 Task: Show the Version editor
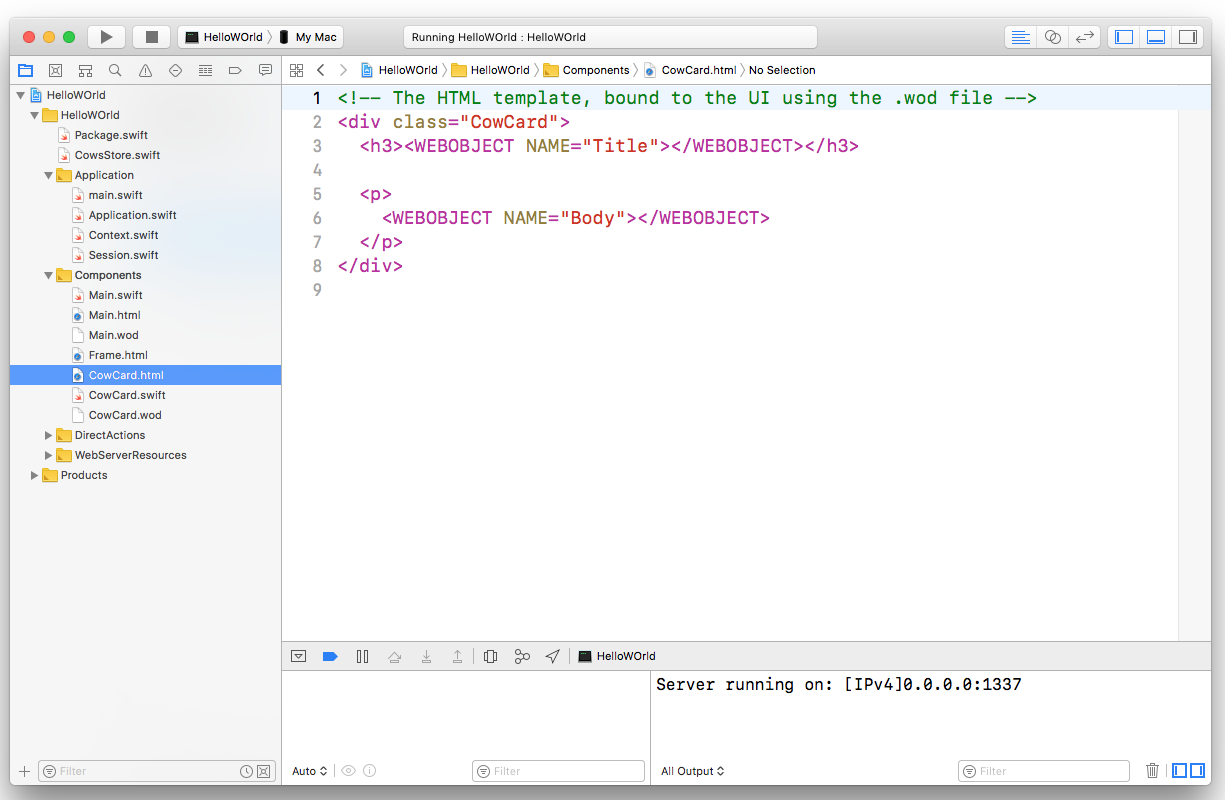coord(1084,37)
